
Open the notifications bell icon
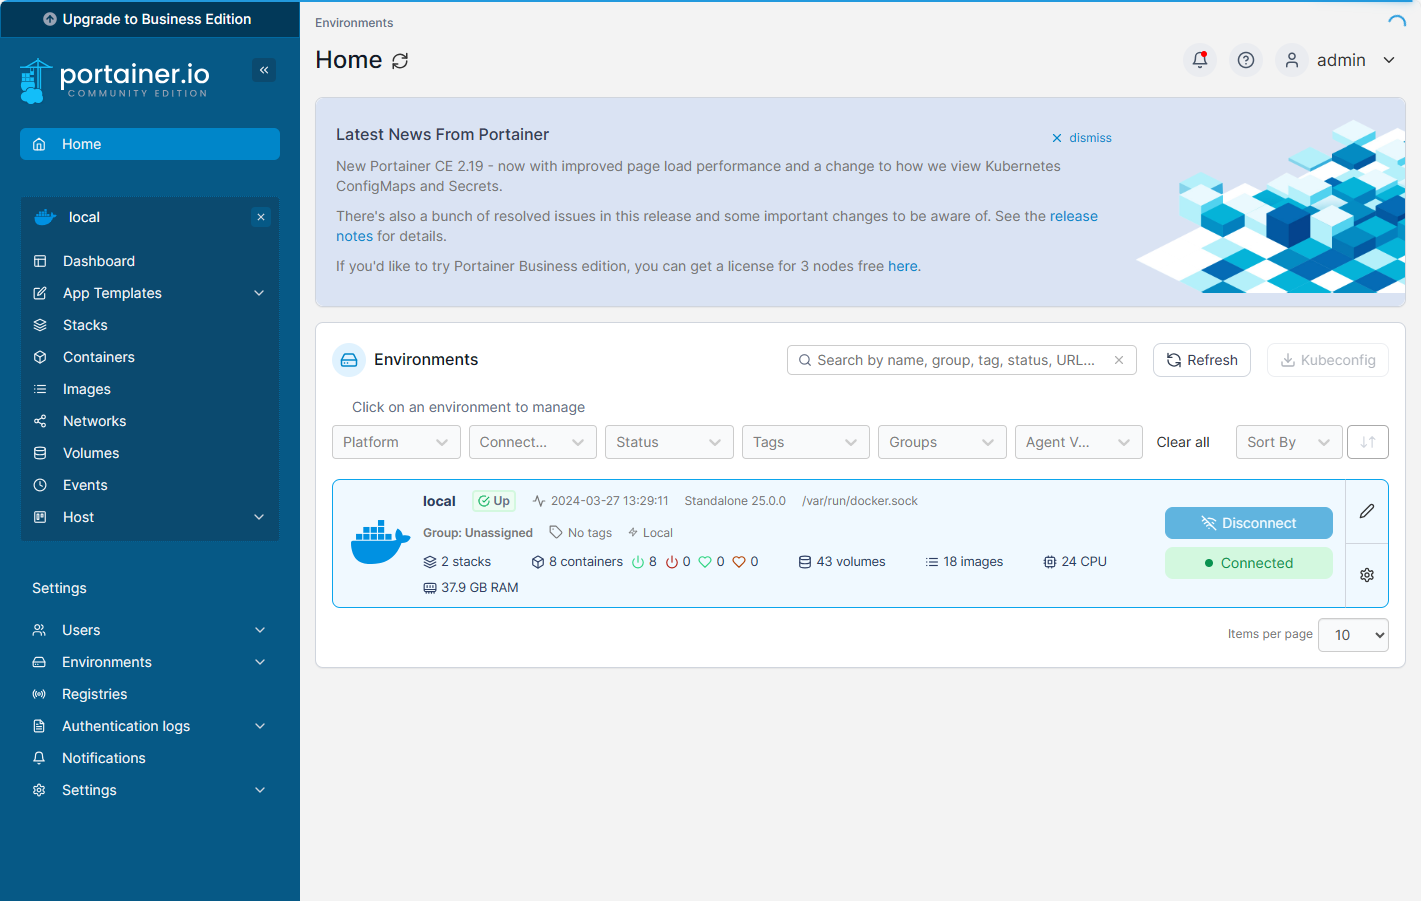pos(1200,60)
